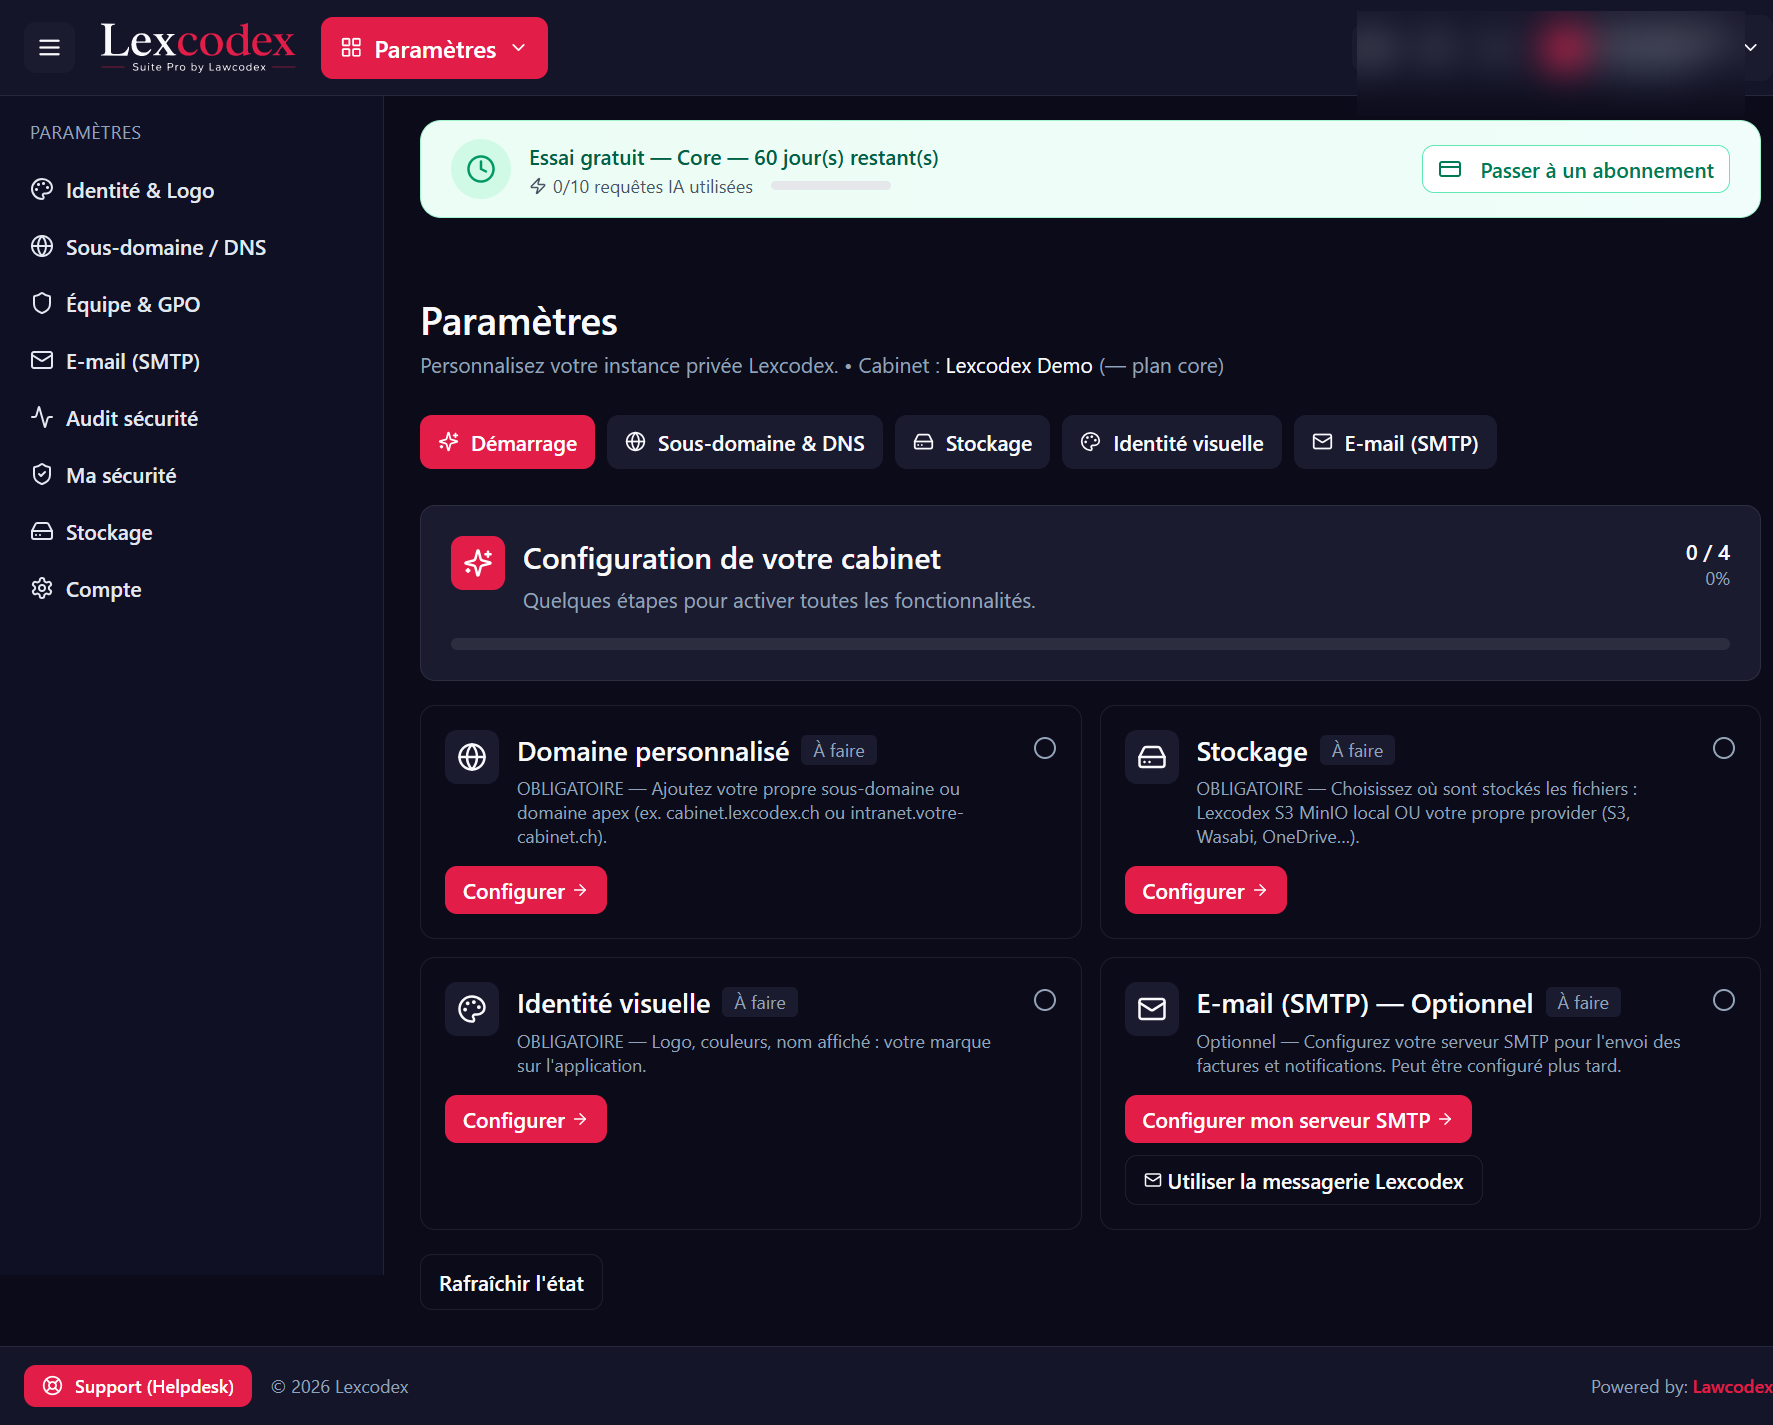The width and height of the screenshot is (1773, 1425).
Task: Click the cabinet configuration progress bar
Action: coord(1090,644)
